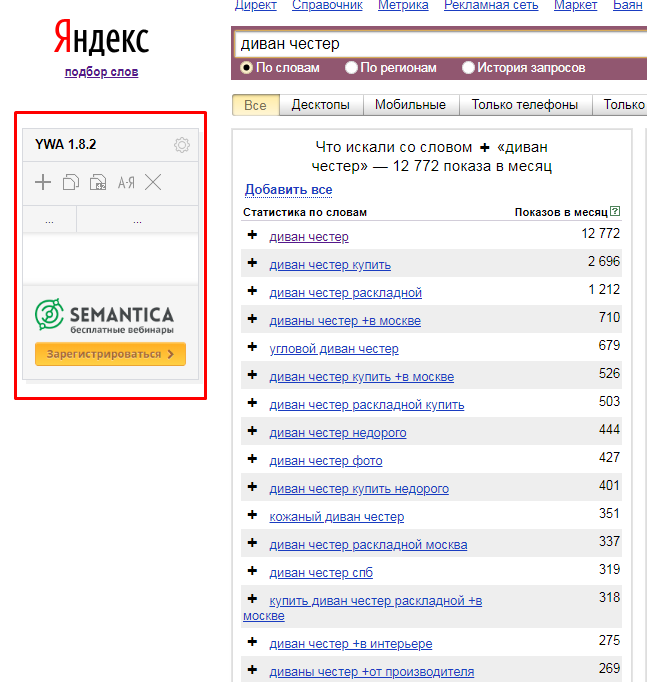Add "кожаный диван честер" with plus icon
647x682 pixels.
252,515
